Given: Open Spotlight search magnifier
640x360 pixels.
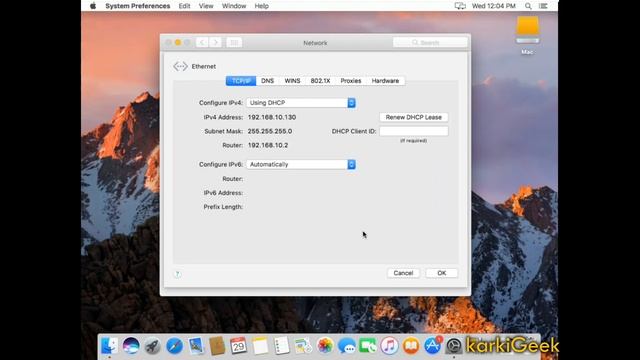Looking at the screenshot, I should pyautogui.click(x=528, y=6).
